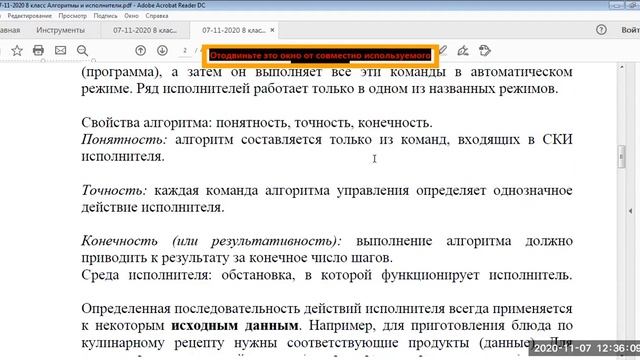Click the screen-sharing warning banner
The width and height of the screenshot is (640, 360).
320,55
